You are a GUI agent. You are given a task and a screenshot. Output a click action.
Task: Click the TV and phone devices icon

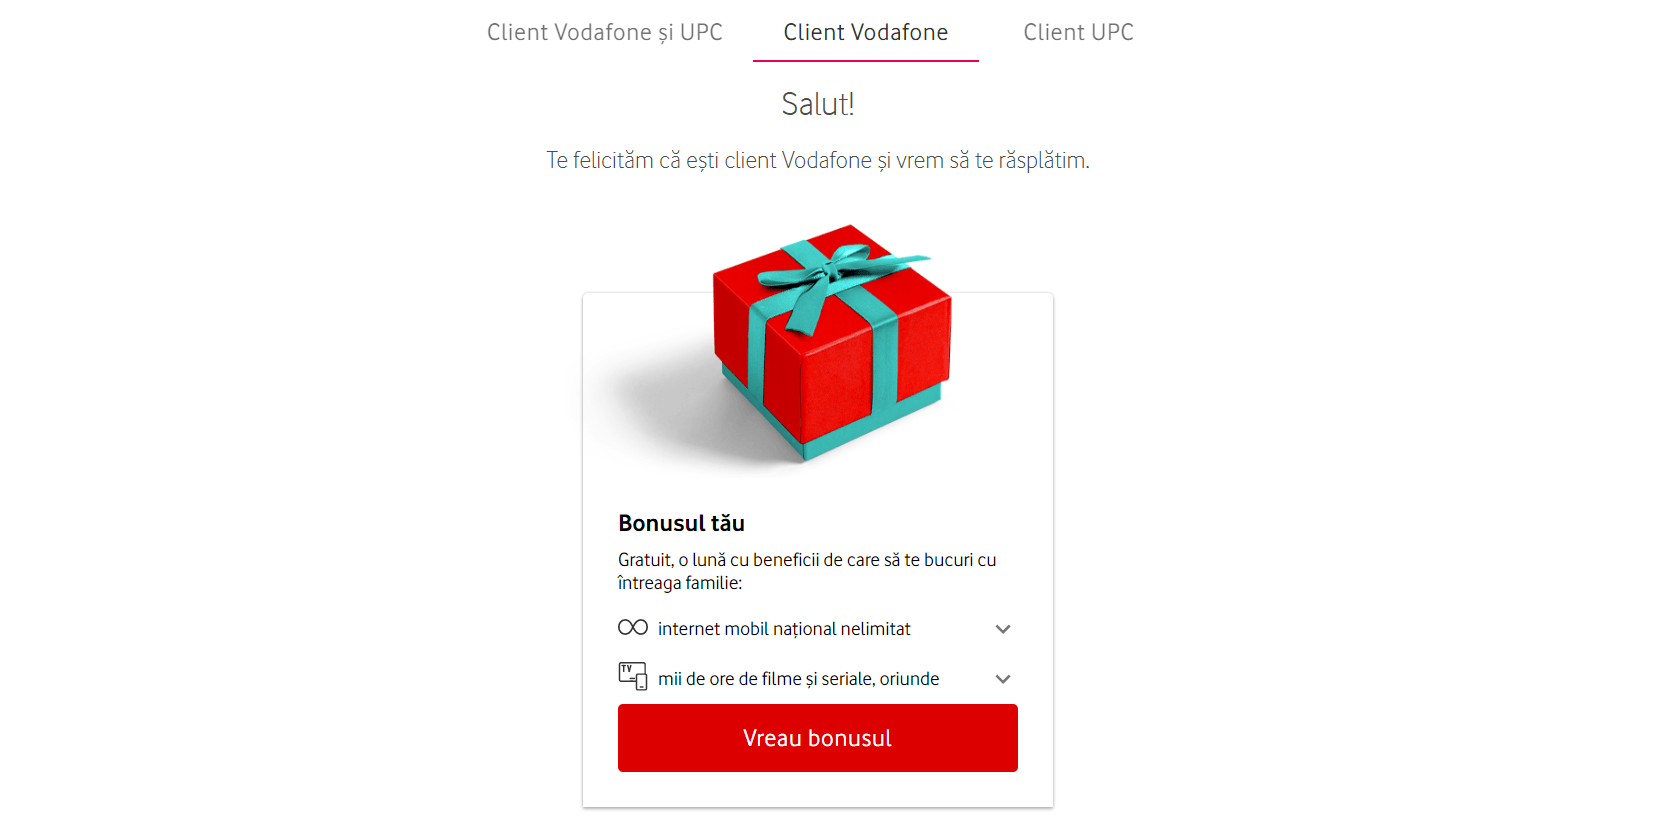click(x=632, y=677)
